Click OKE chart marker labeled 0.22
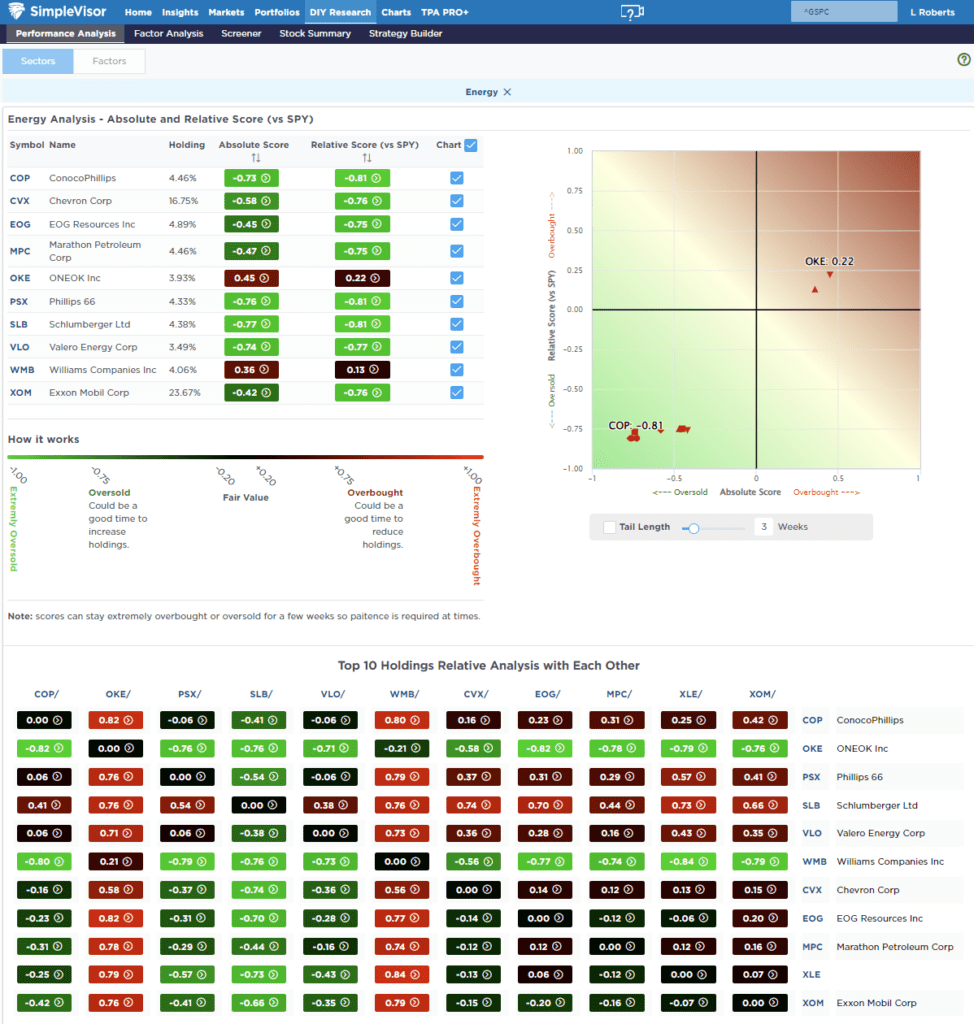 pyautogui.click(x=830, y=275)
